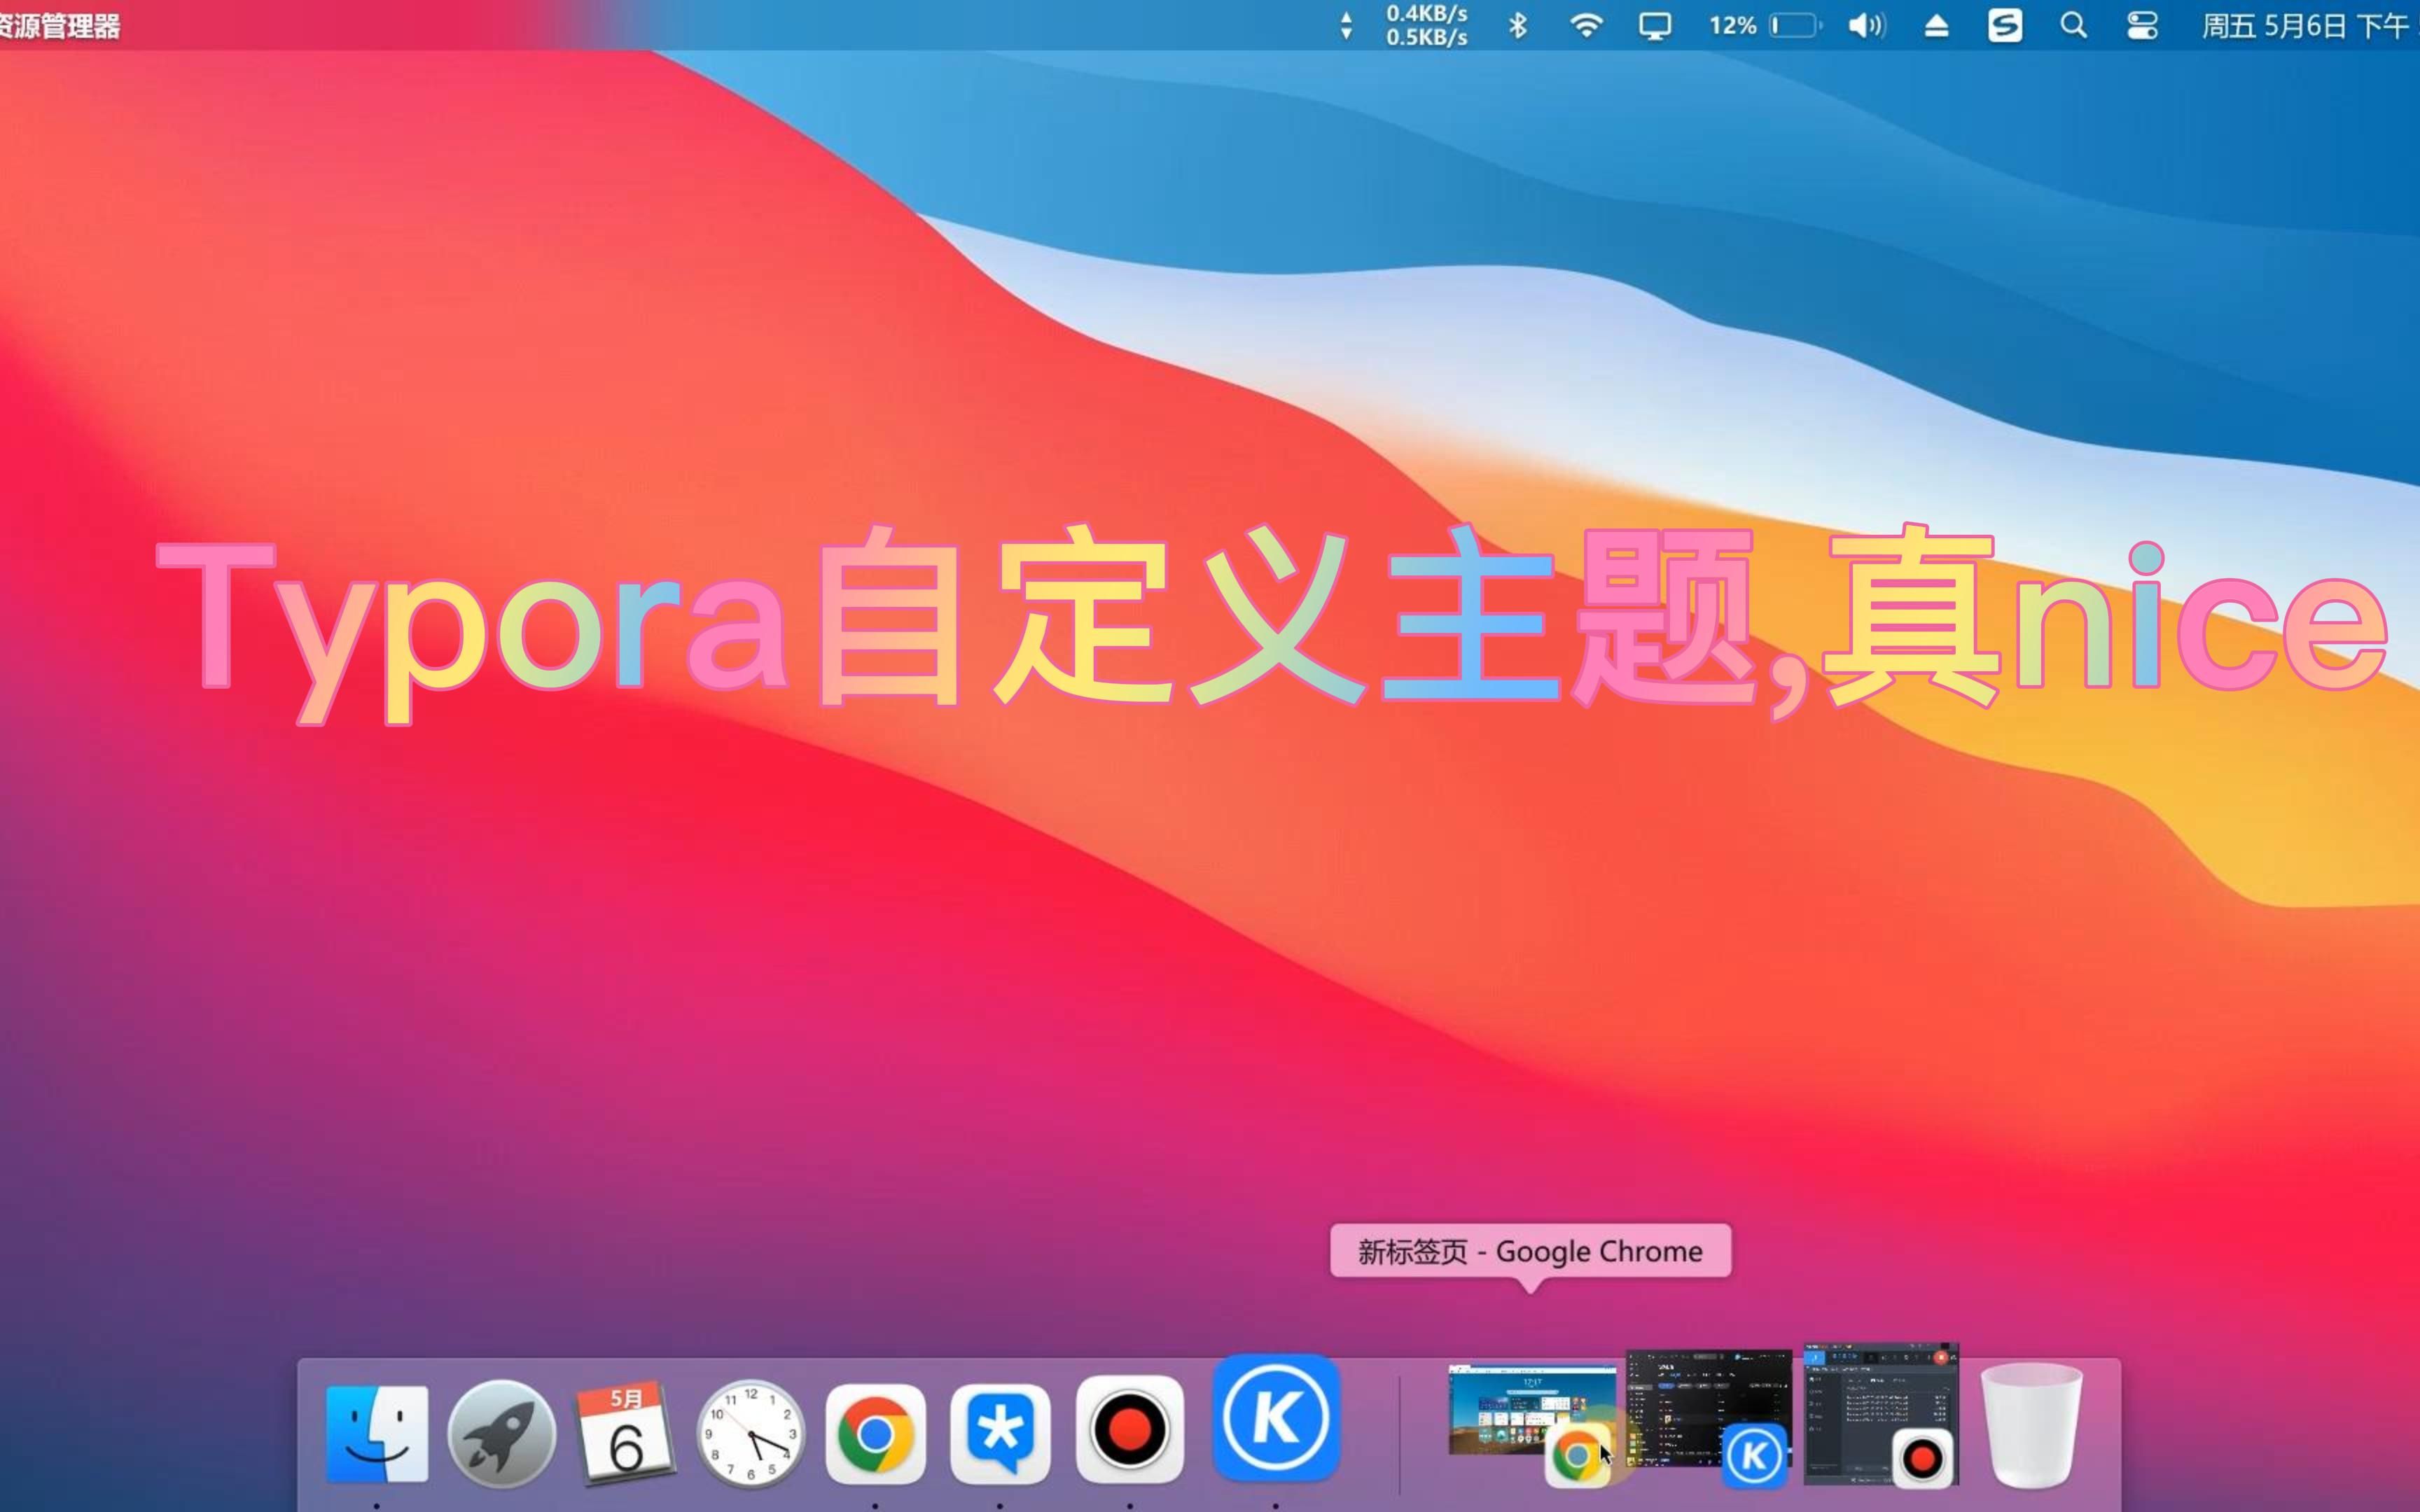Open the Sogou input method icon
This screenshot has width=2420, height=1512.
(x=2005, y=25)
